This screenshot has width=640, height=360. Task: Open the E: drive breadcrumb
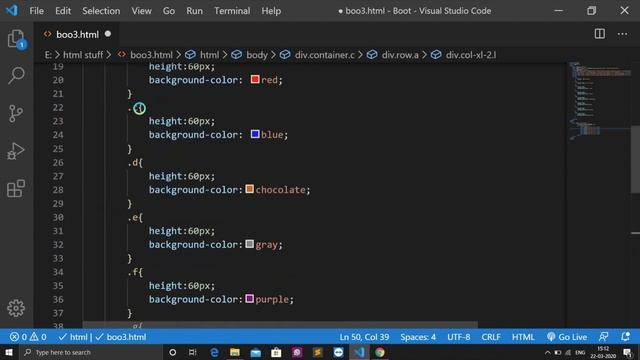click(x=48, y=55)
